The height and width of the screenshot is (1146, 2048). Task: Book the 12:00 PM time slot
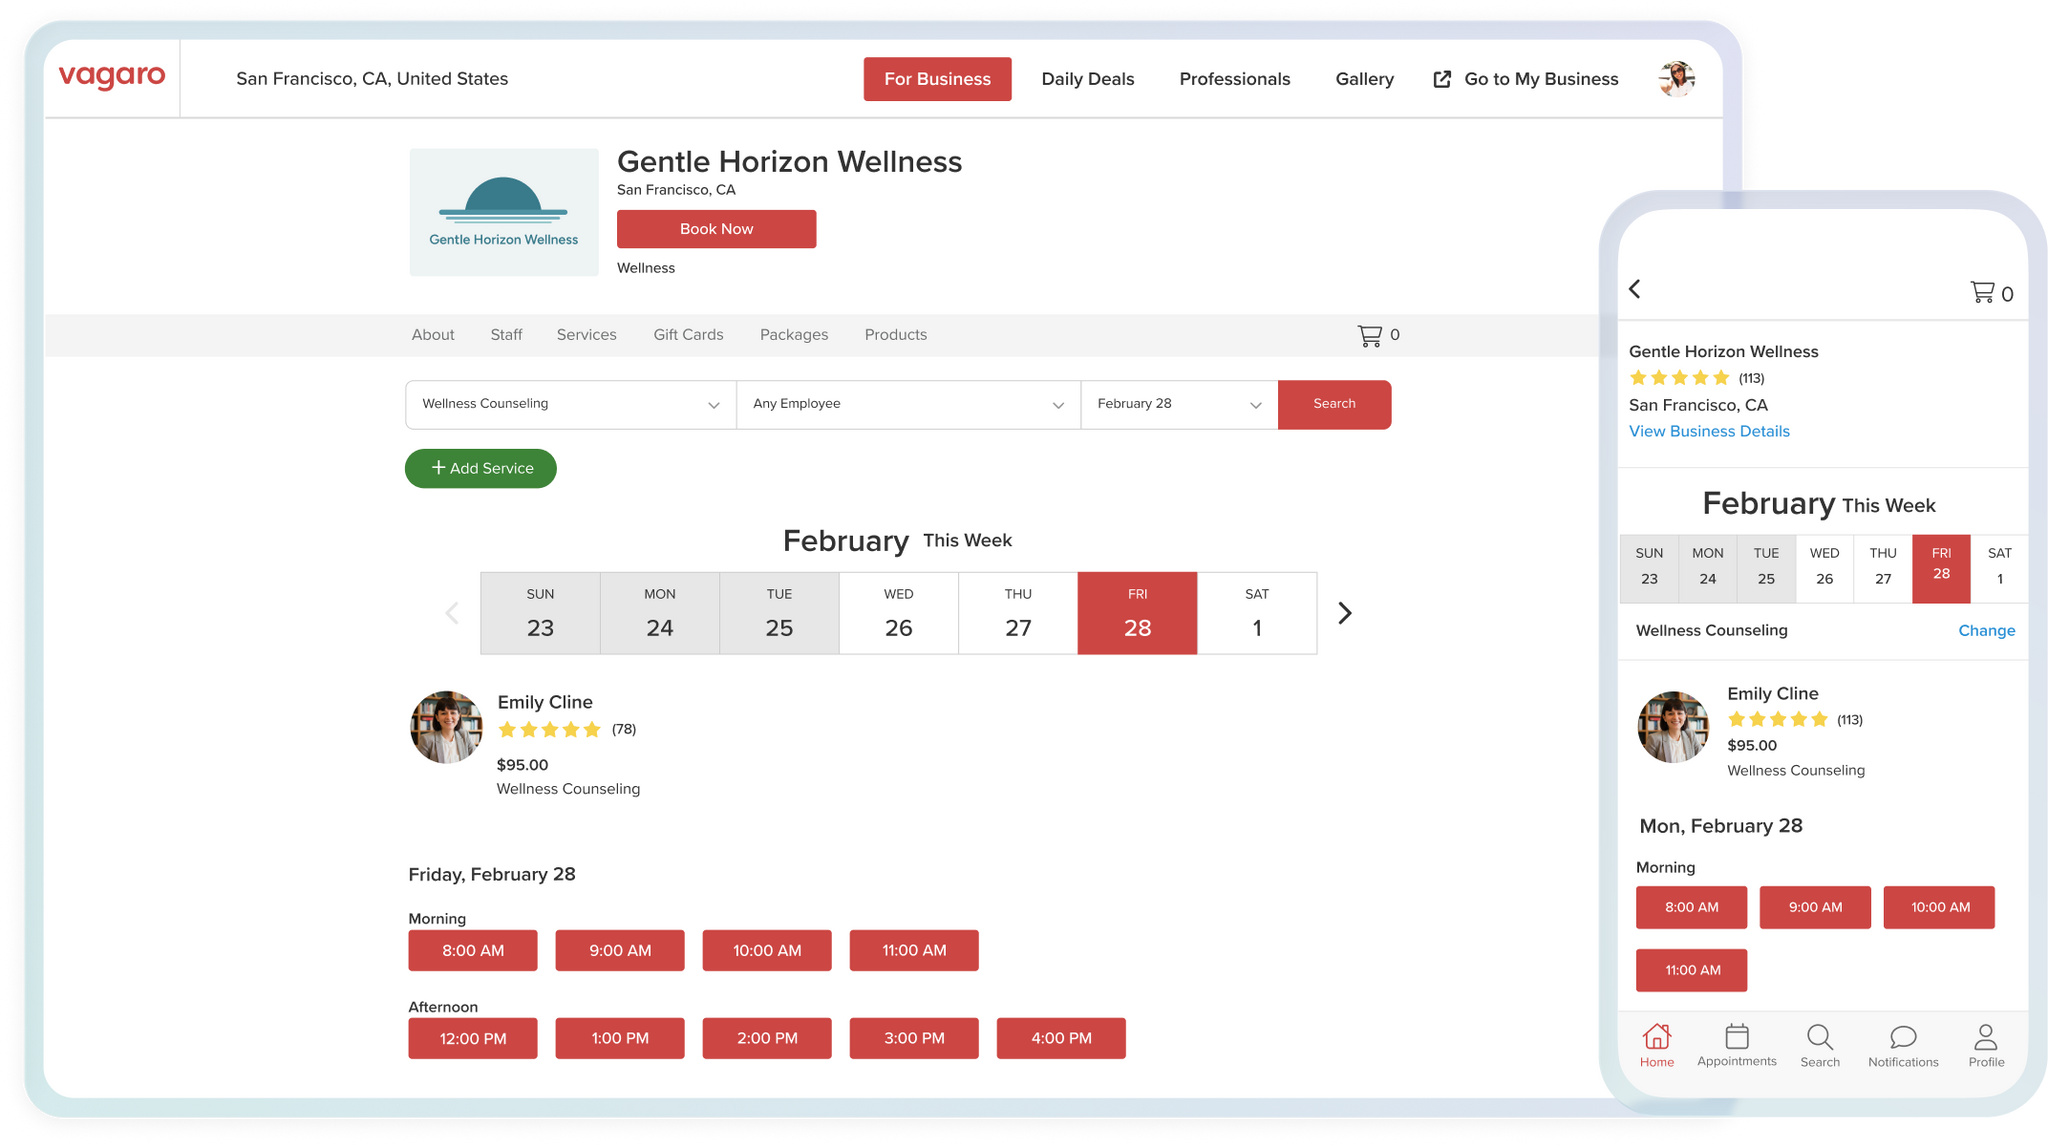tap(473, 1038)
